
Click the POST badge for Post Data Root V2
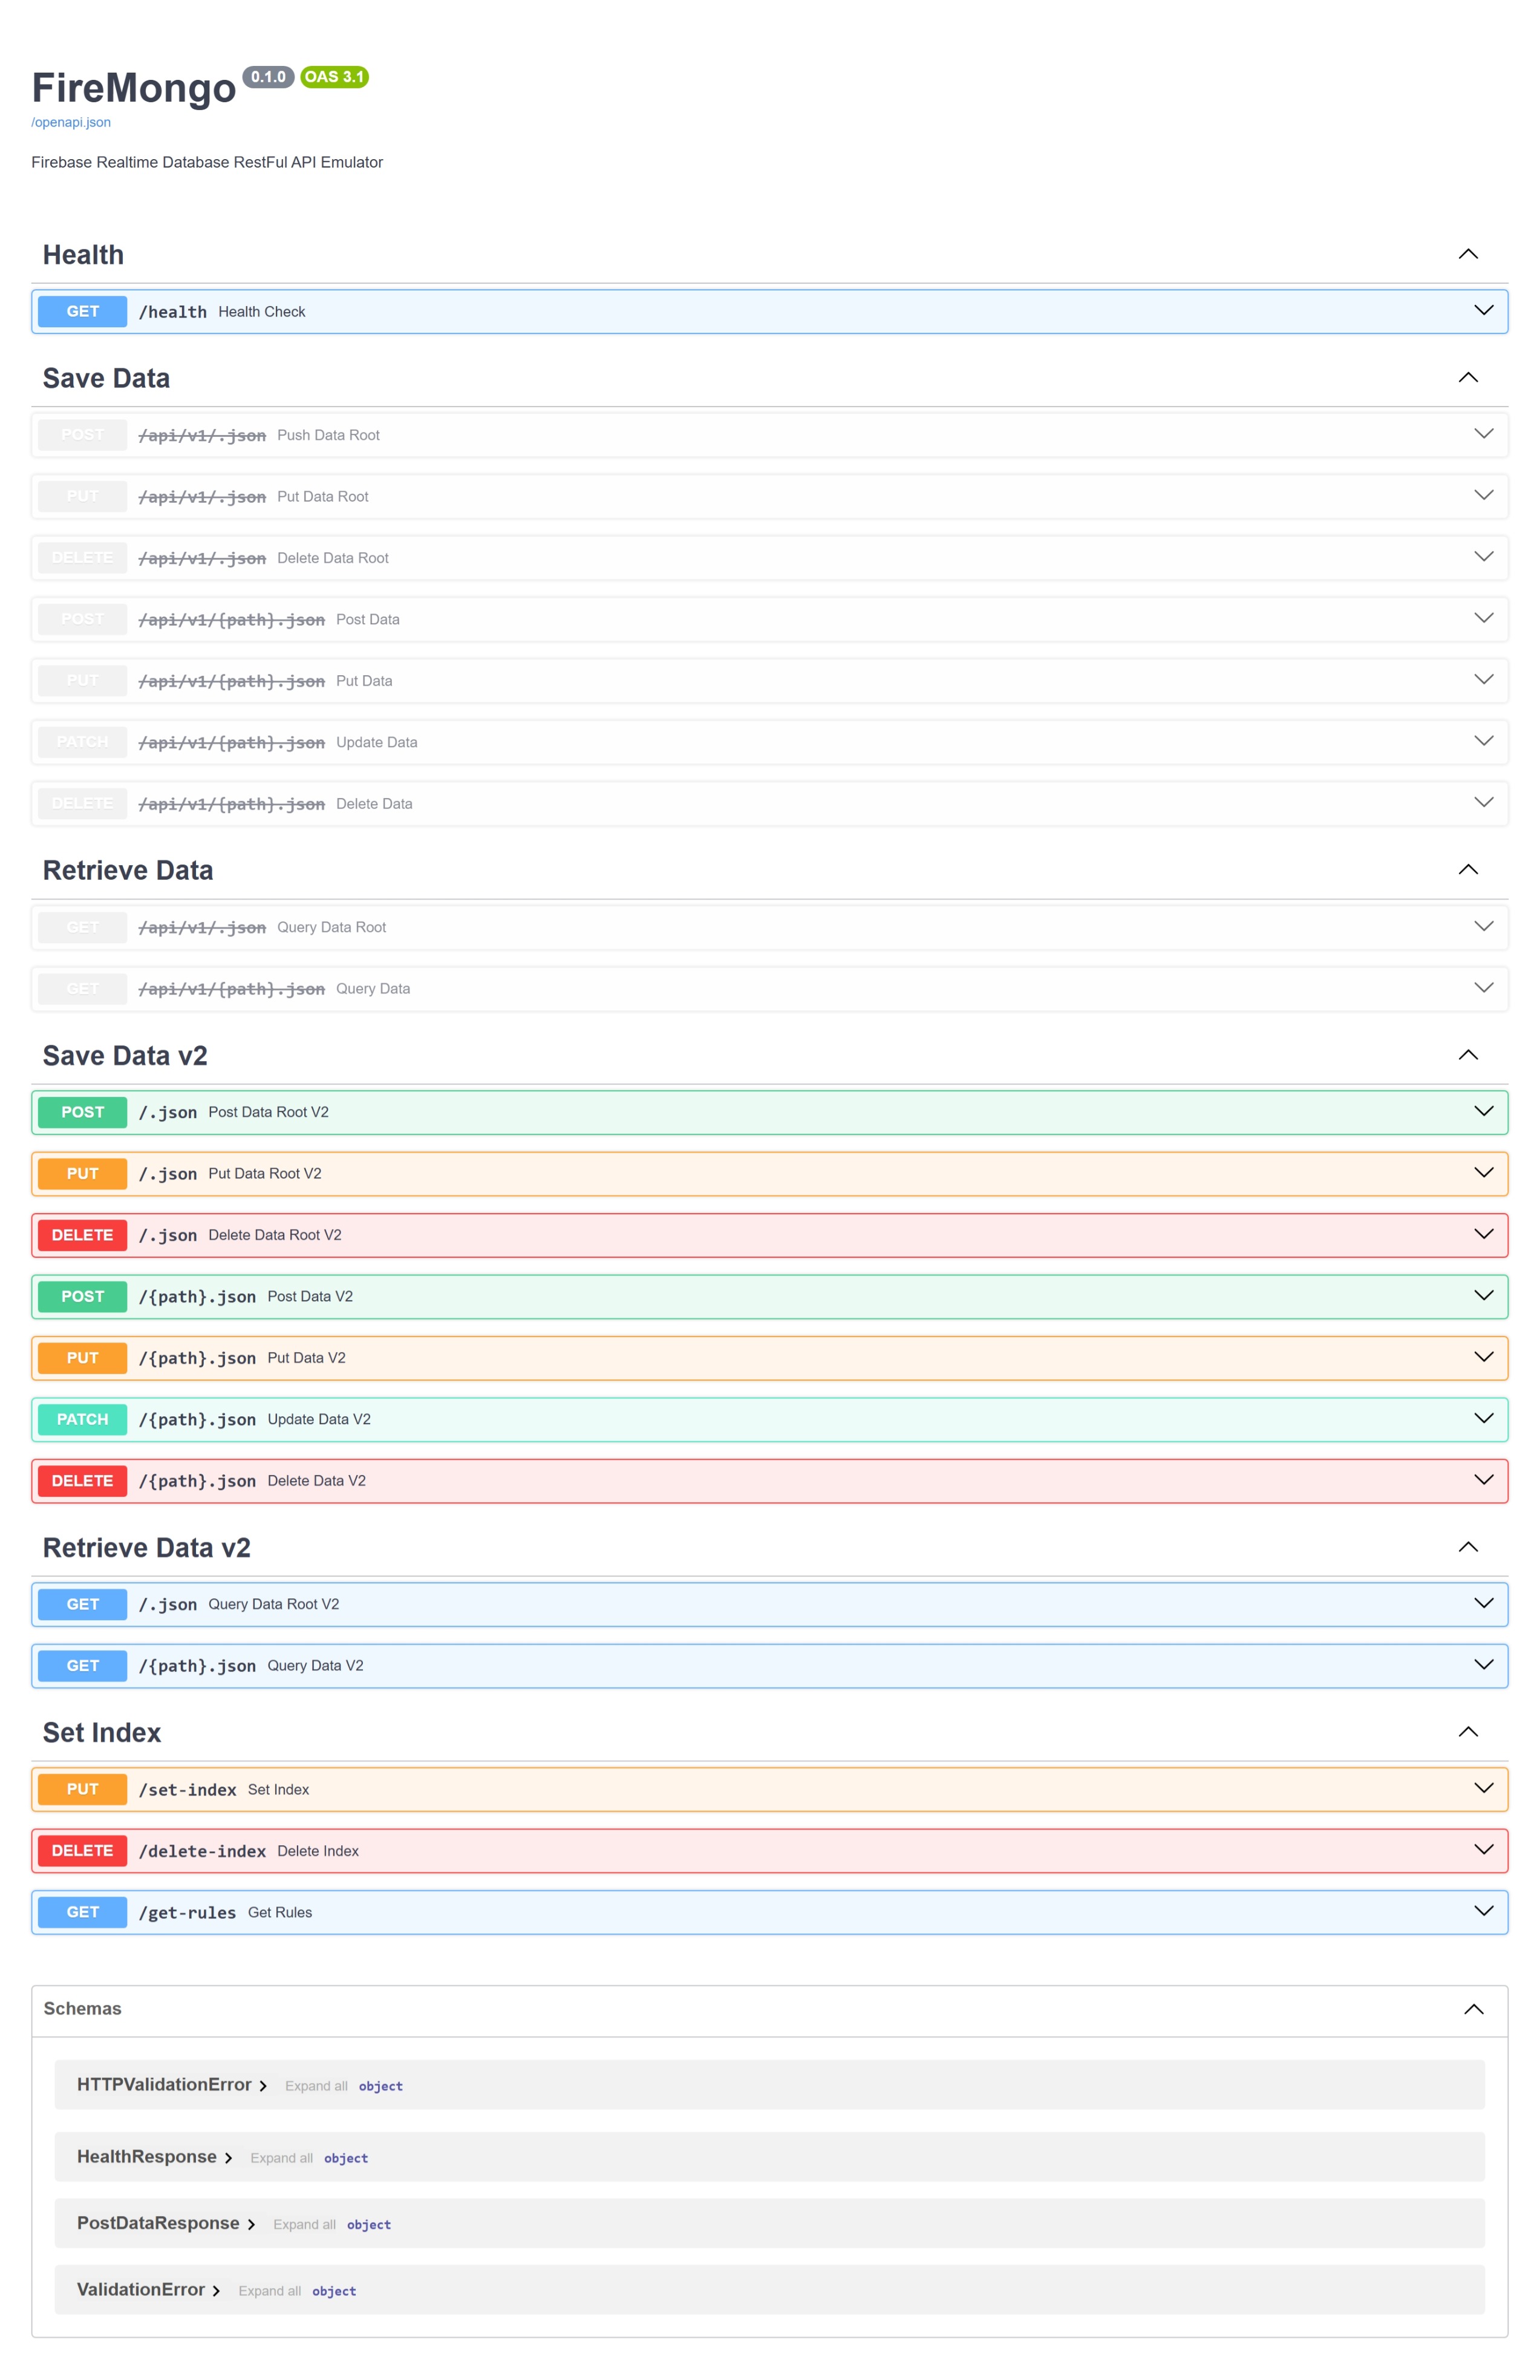pos(82,1112)
